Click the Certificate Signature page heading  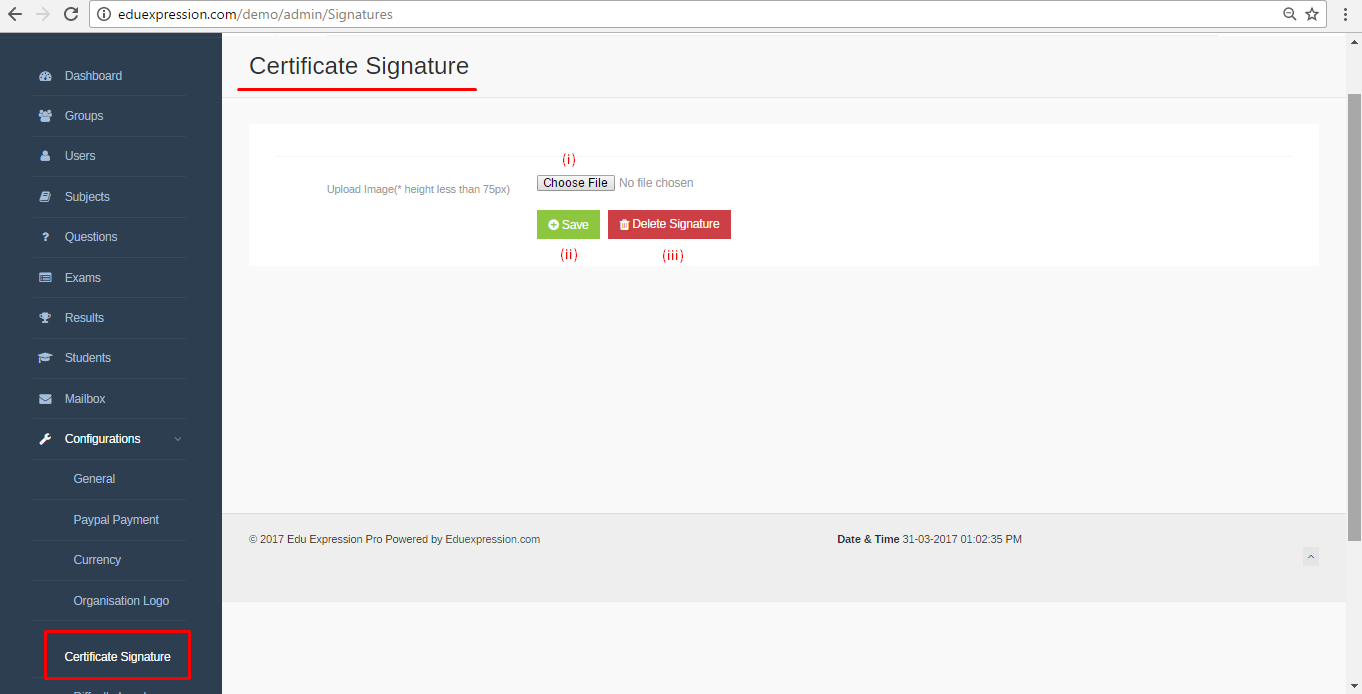tap(359, 66)
